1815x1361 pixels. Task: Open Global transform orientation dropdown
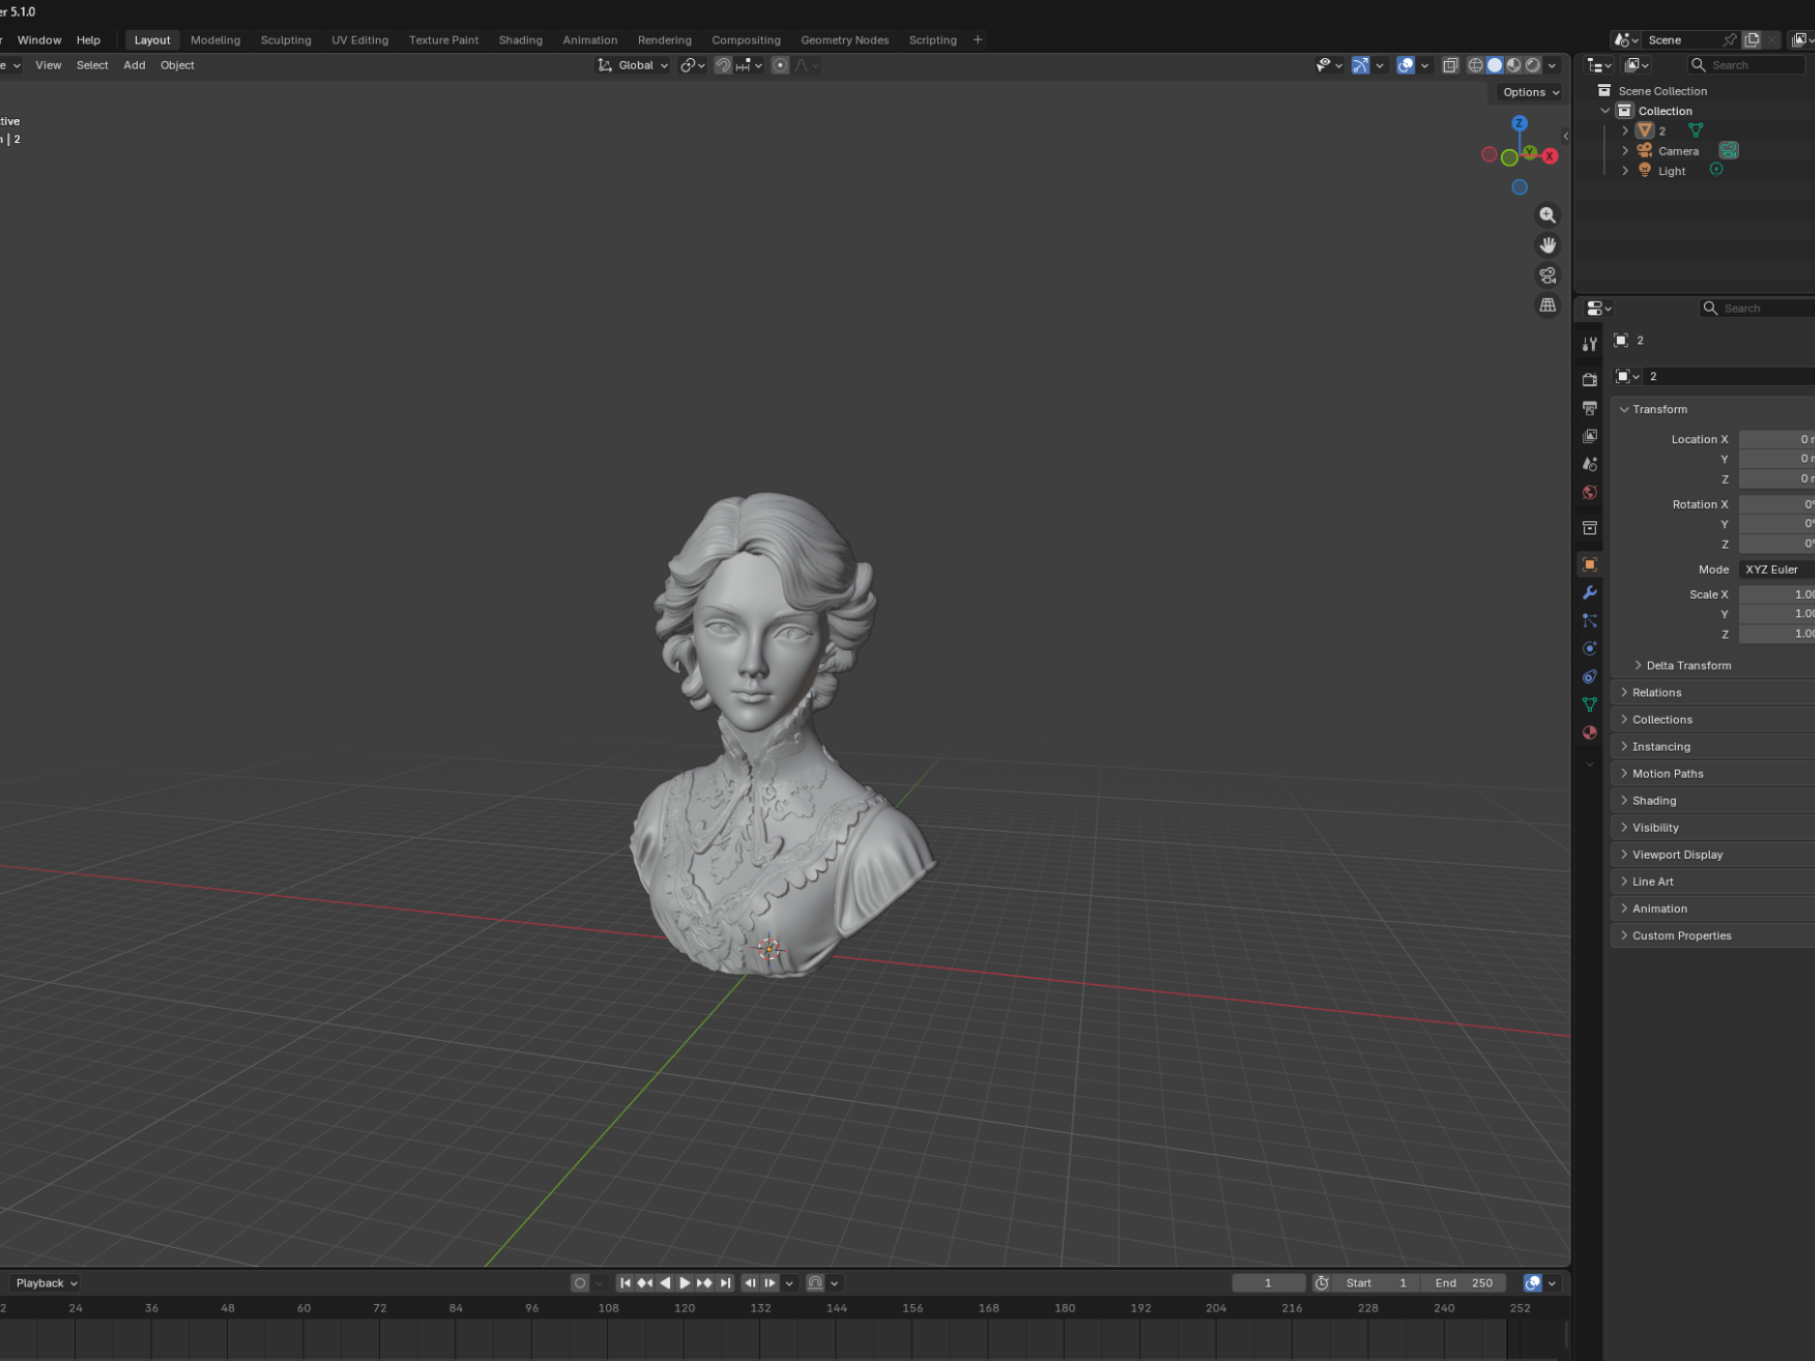(633, 65)
